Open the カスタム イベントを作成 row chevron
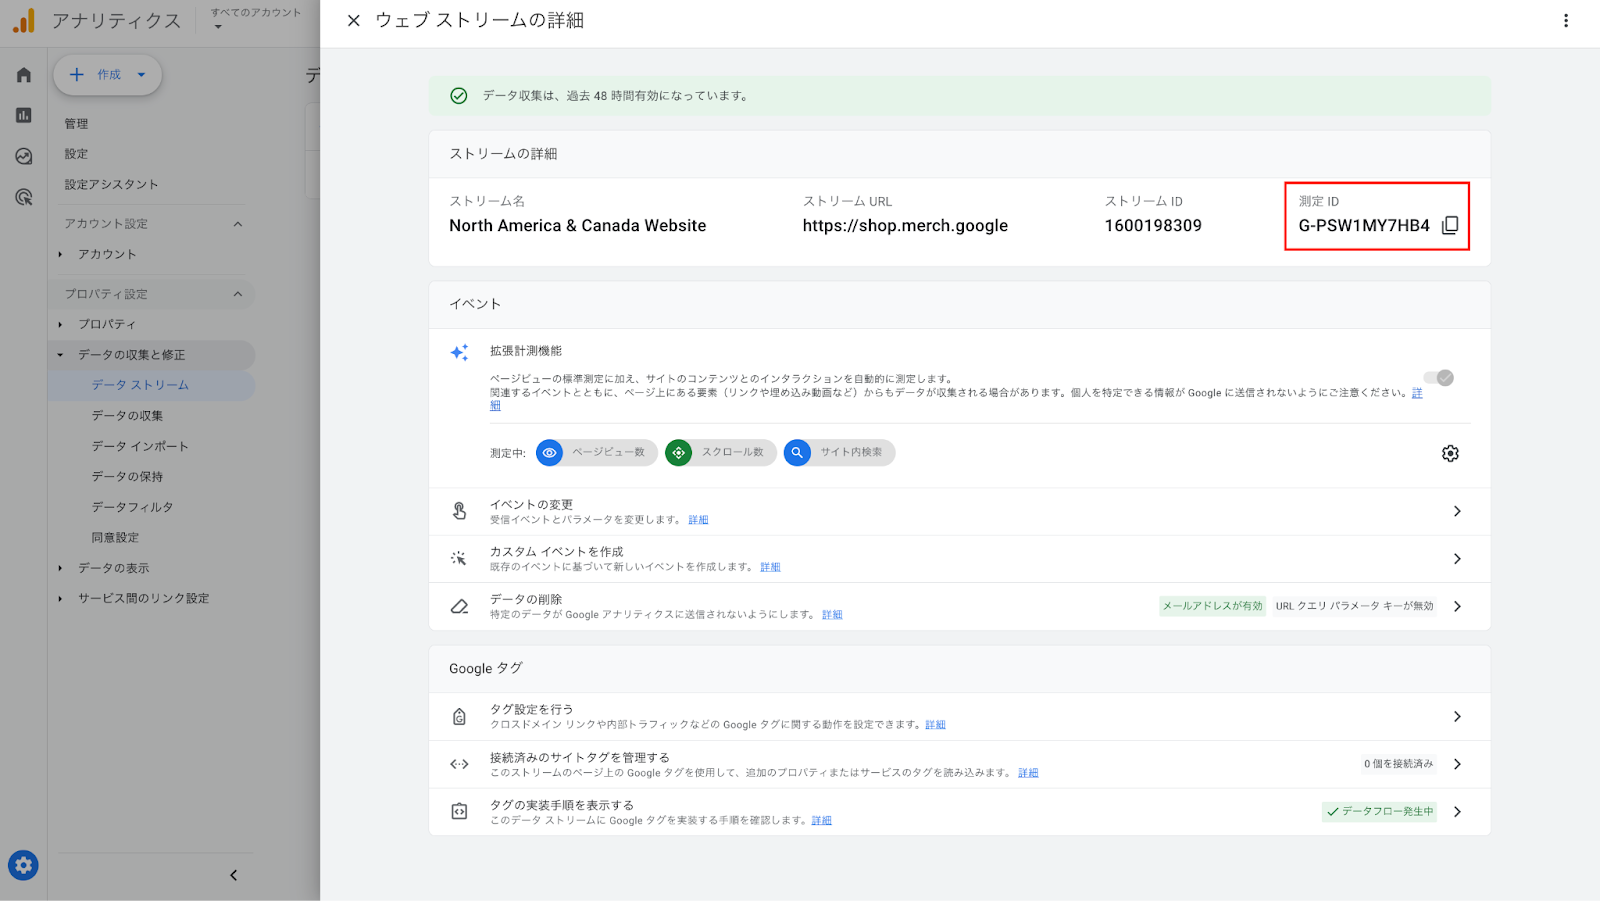Image resolution: width=1600 pixels, height=901 pixels. [1457, 559]
